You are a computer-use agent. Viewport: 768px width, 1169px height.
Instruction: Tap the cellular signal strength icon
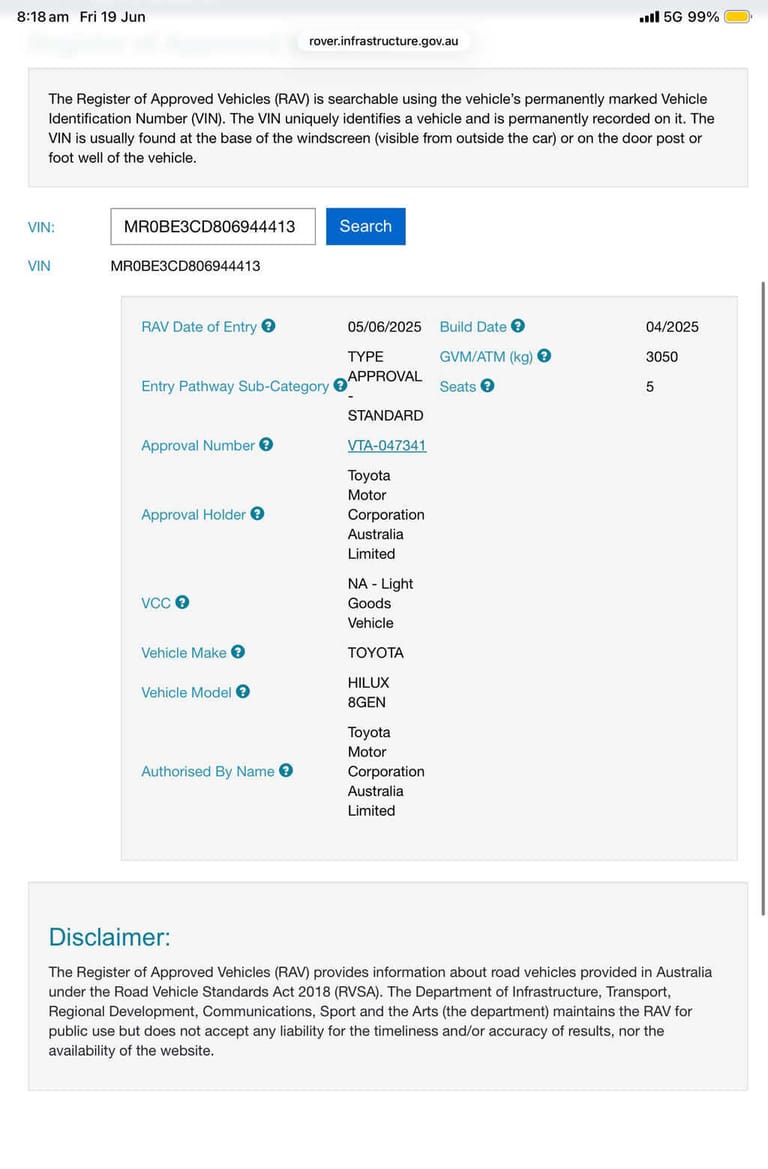[649, 16]
